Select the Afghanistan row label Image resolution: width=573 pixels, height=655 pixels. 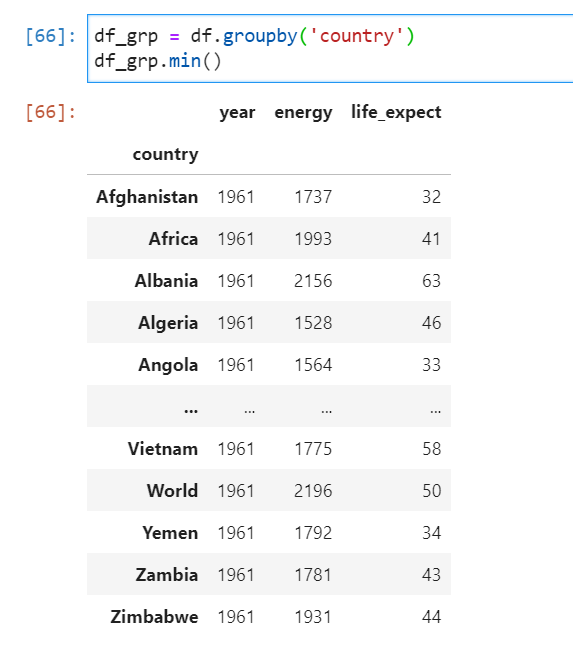[147, 197]
